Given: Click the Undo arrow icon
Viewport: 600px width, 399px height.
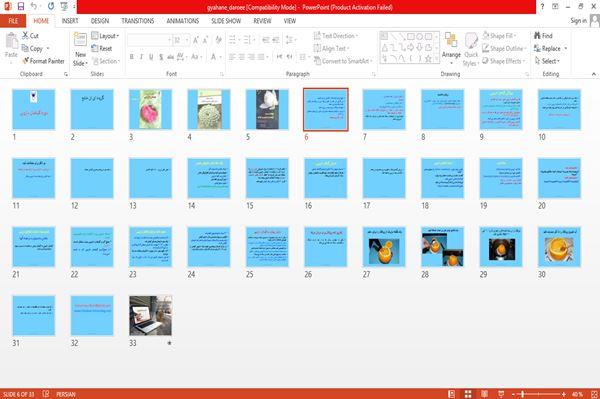Looking at the screenshot, I should click(x=34, y=6).
